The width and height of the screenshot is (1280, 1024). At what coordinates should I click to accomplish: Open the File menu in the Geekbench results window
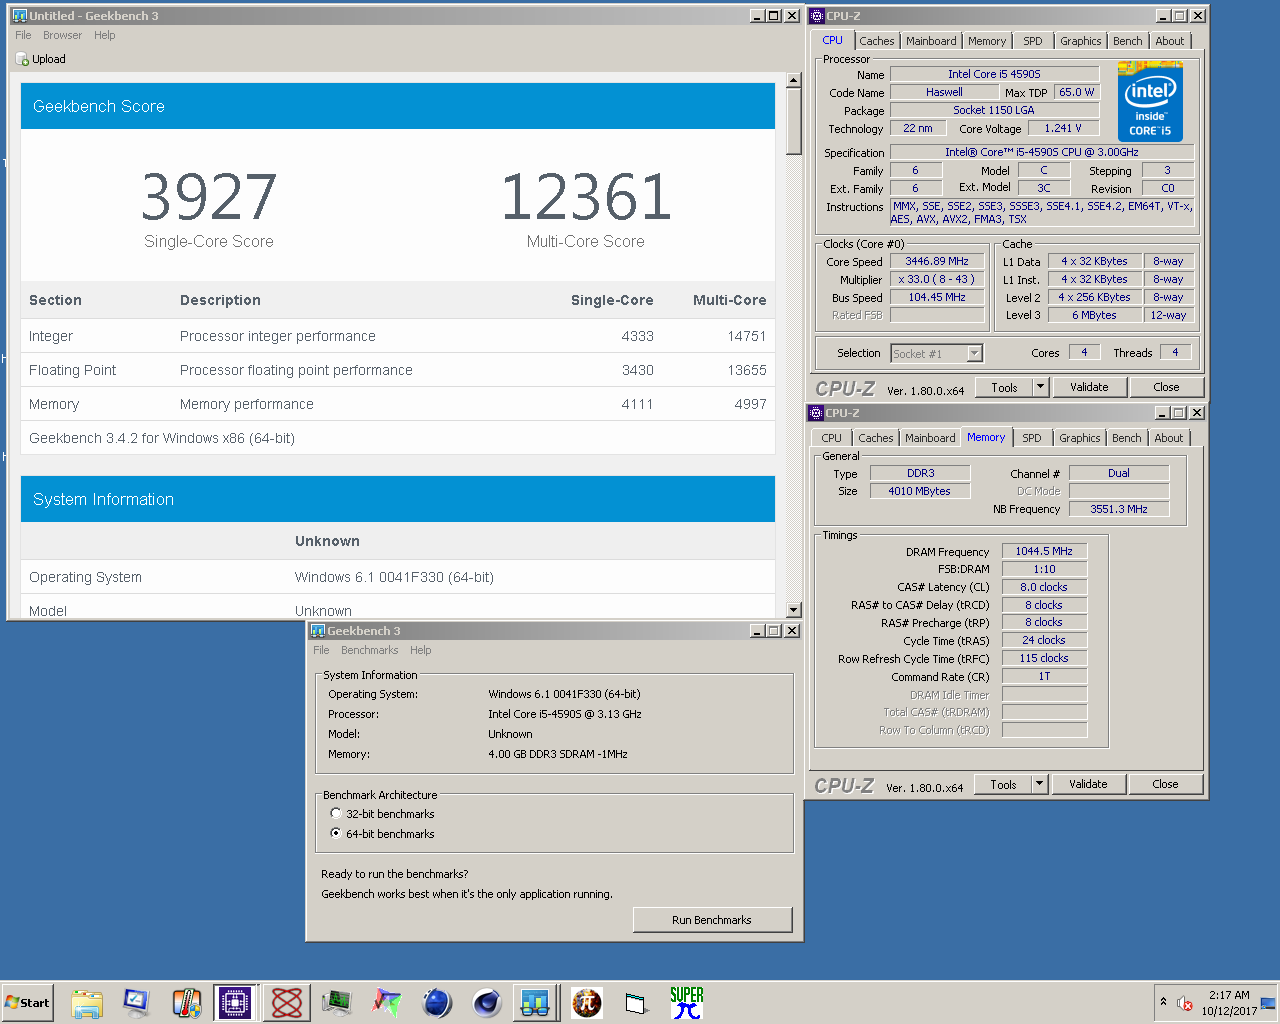click(23, 35)
